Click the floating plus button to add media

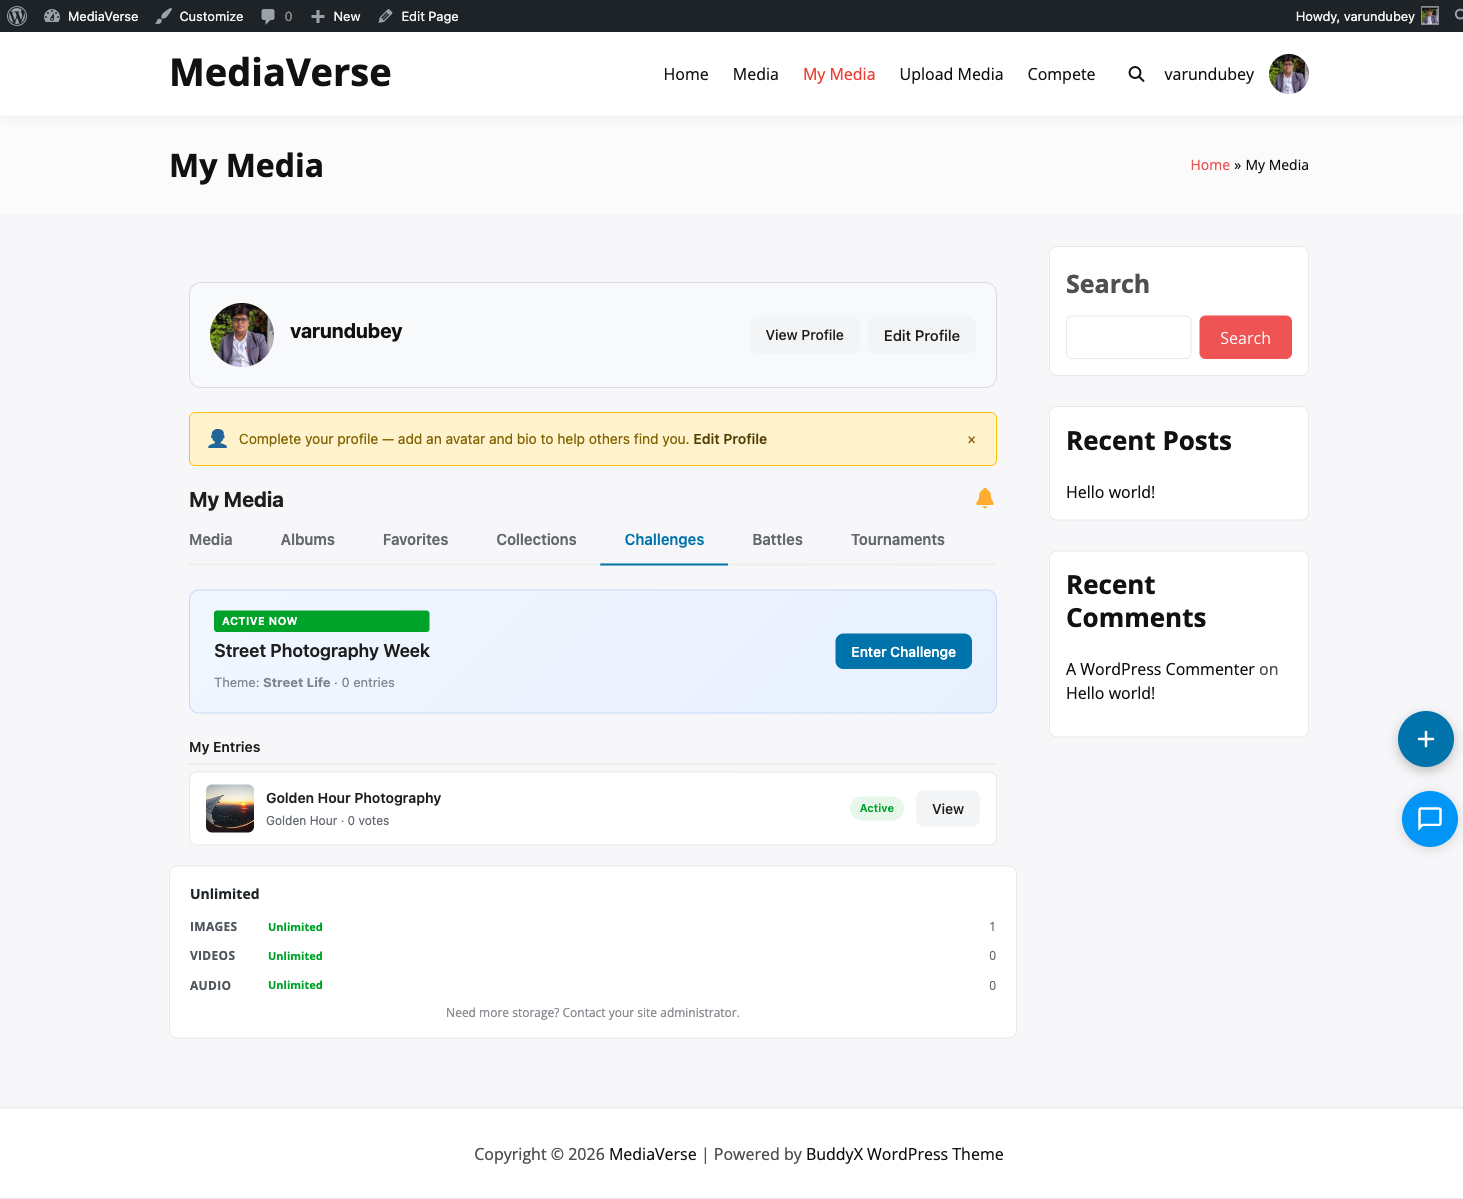(1425, 739)
